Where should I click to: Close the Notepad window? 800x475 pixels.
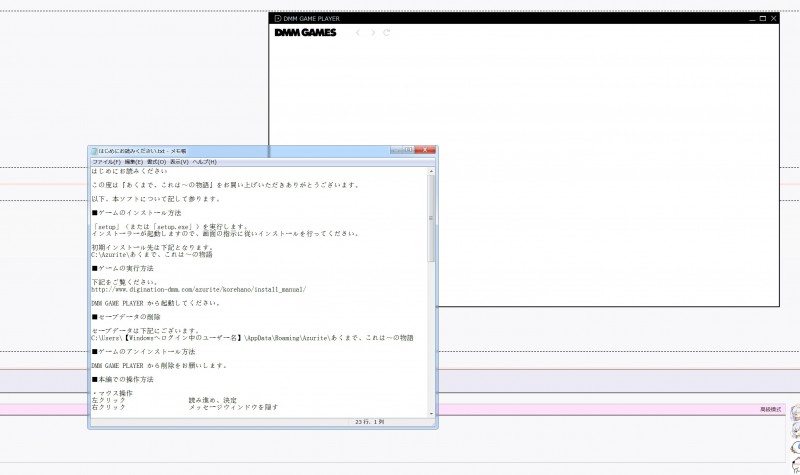coord(425,150)
